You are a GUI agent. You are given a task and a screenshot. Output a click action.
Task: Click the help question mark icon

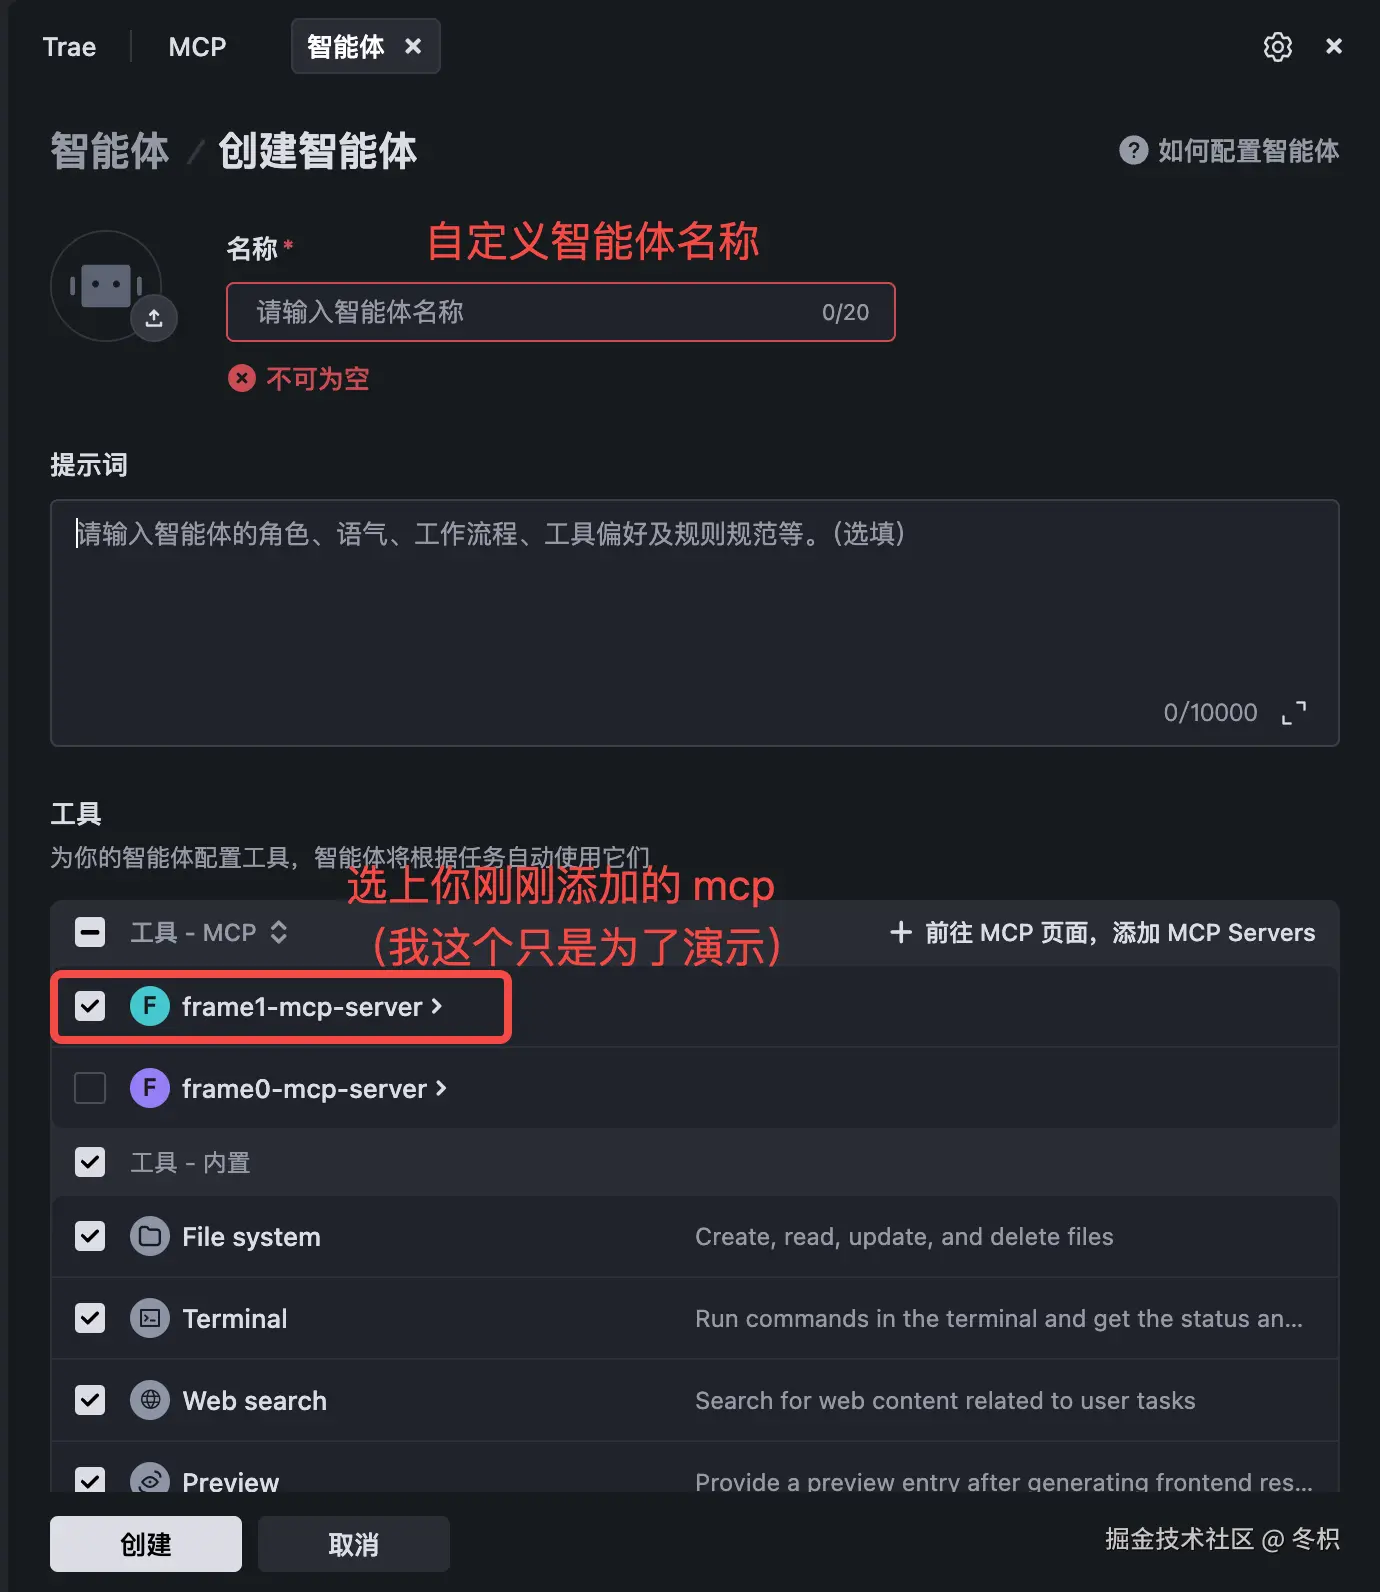1133,151
